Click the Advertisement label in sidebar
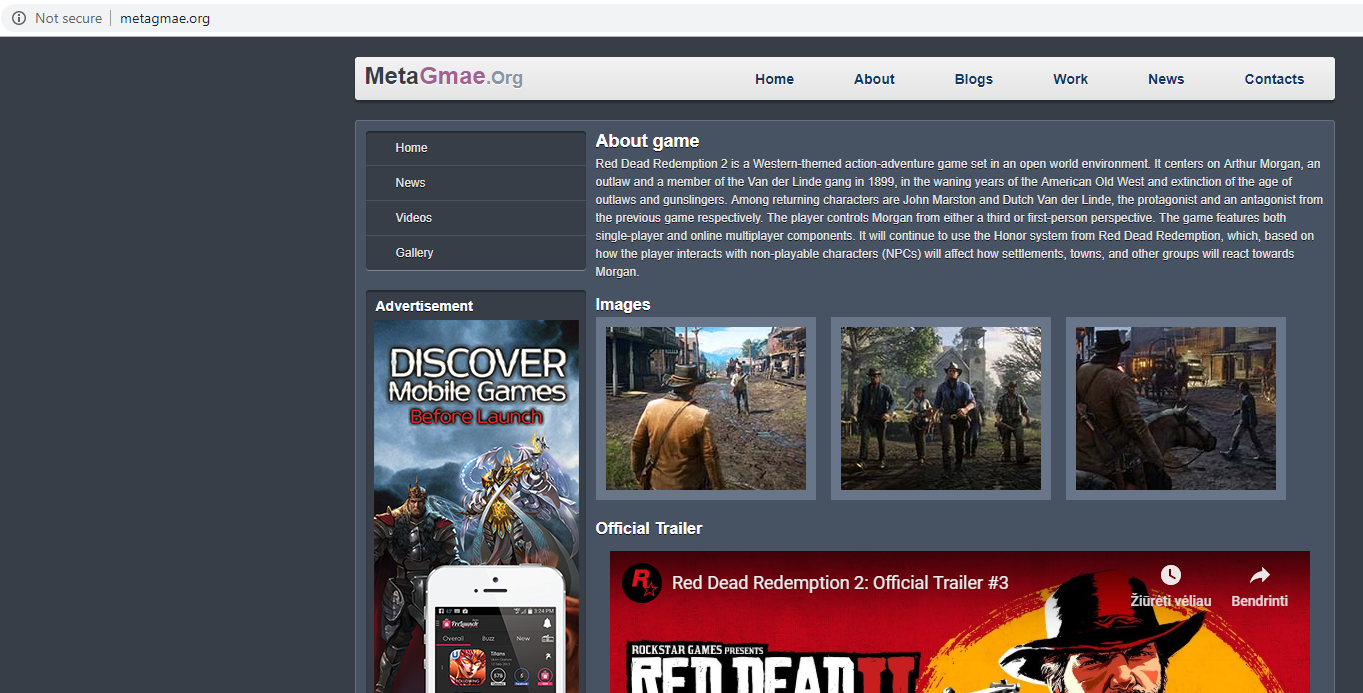This screenshot has height=693, width=1363. [424, 306]
